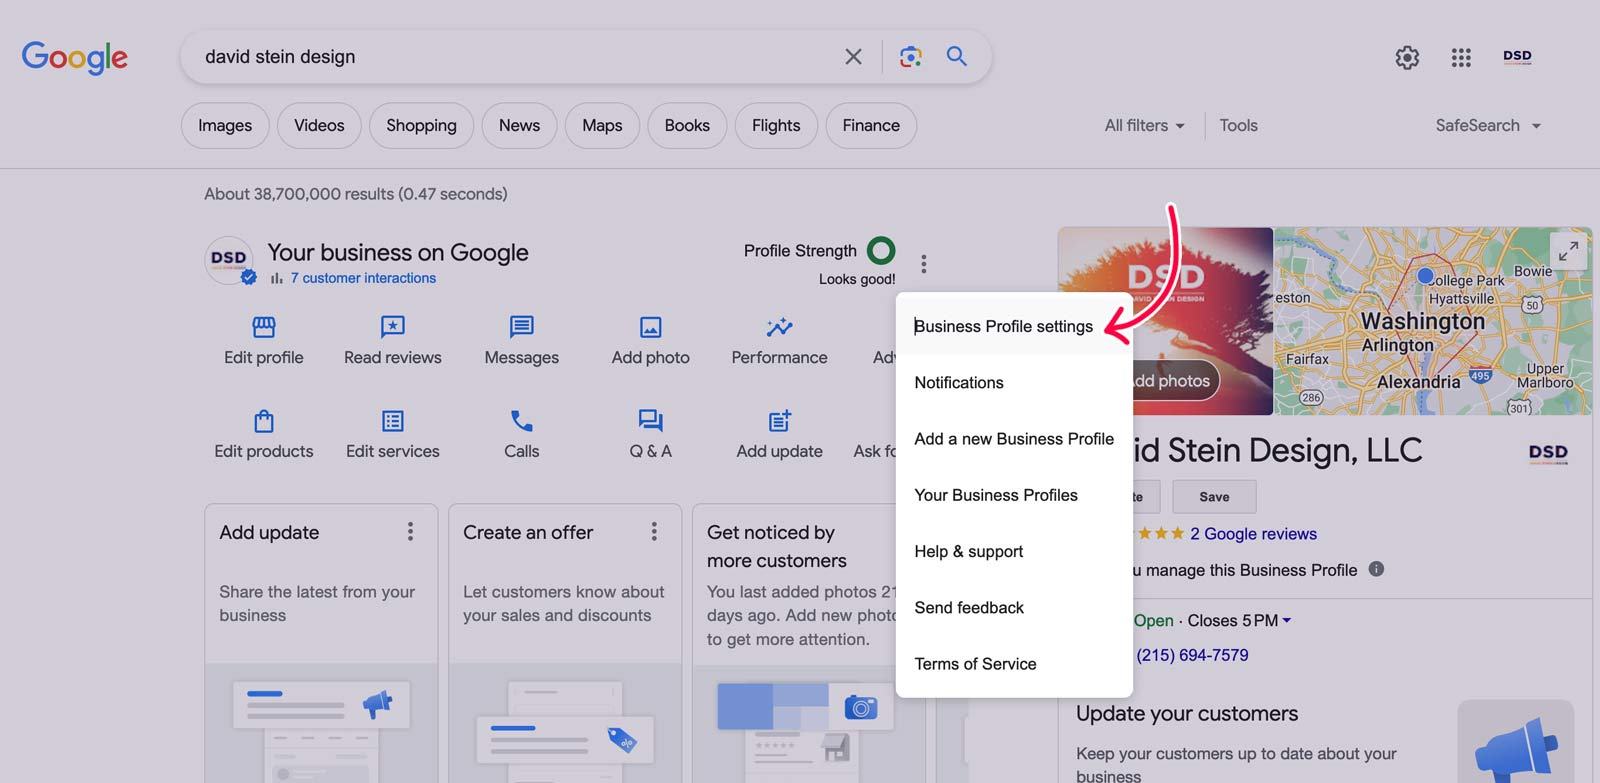This screenshot has width=1600, height=783.
Task: Open the Messages icon
Action: [521, 327]
